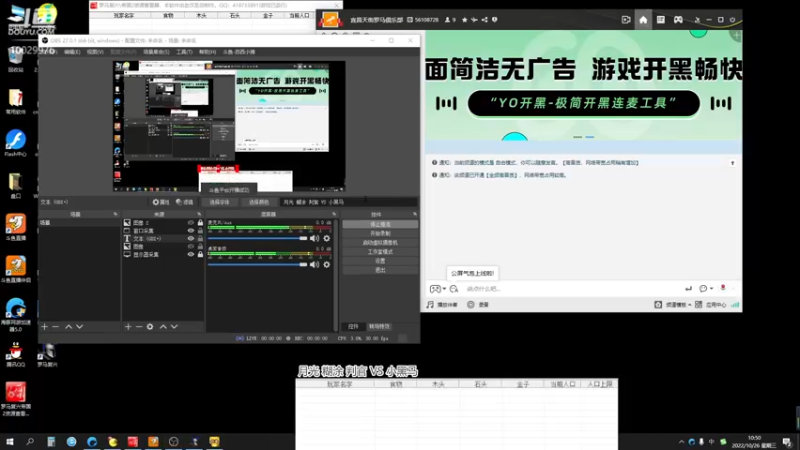The width and height of the screenshot is (800, 450).
Task: Toggle visibility eye for 显示器采集 source
Action: tap(190, 254)
